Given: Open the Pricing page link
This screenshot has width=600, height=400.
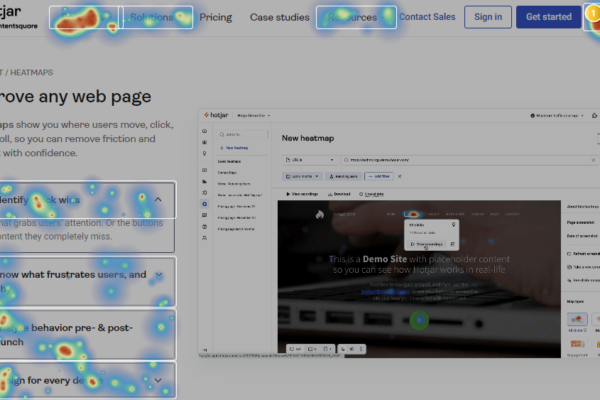Looking at the screenshot, I should pos(216,17).
